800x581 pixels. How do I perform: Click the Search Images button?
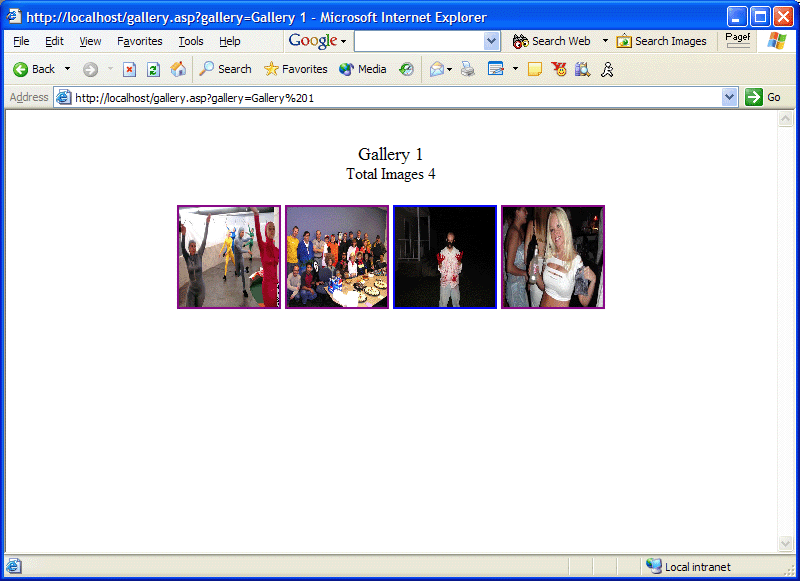coord(662,41)
